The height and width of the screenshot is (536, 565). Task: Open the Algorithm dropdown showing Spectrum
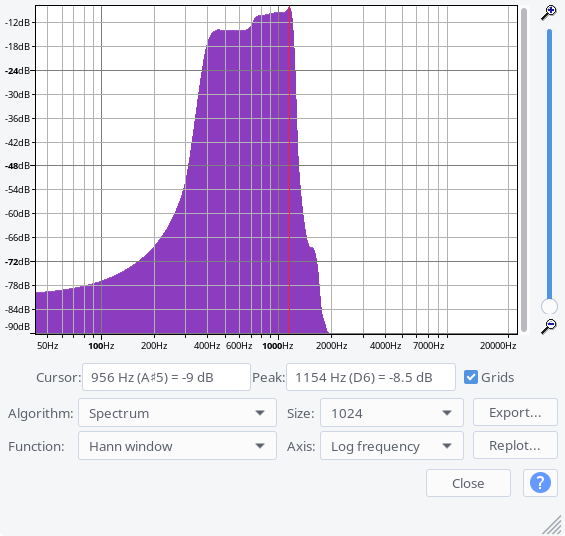coord(177,413)
